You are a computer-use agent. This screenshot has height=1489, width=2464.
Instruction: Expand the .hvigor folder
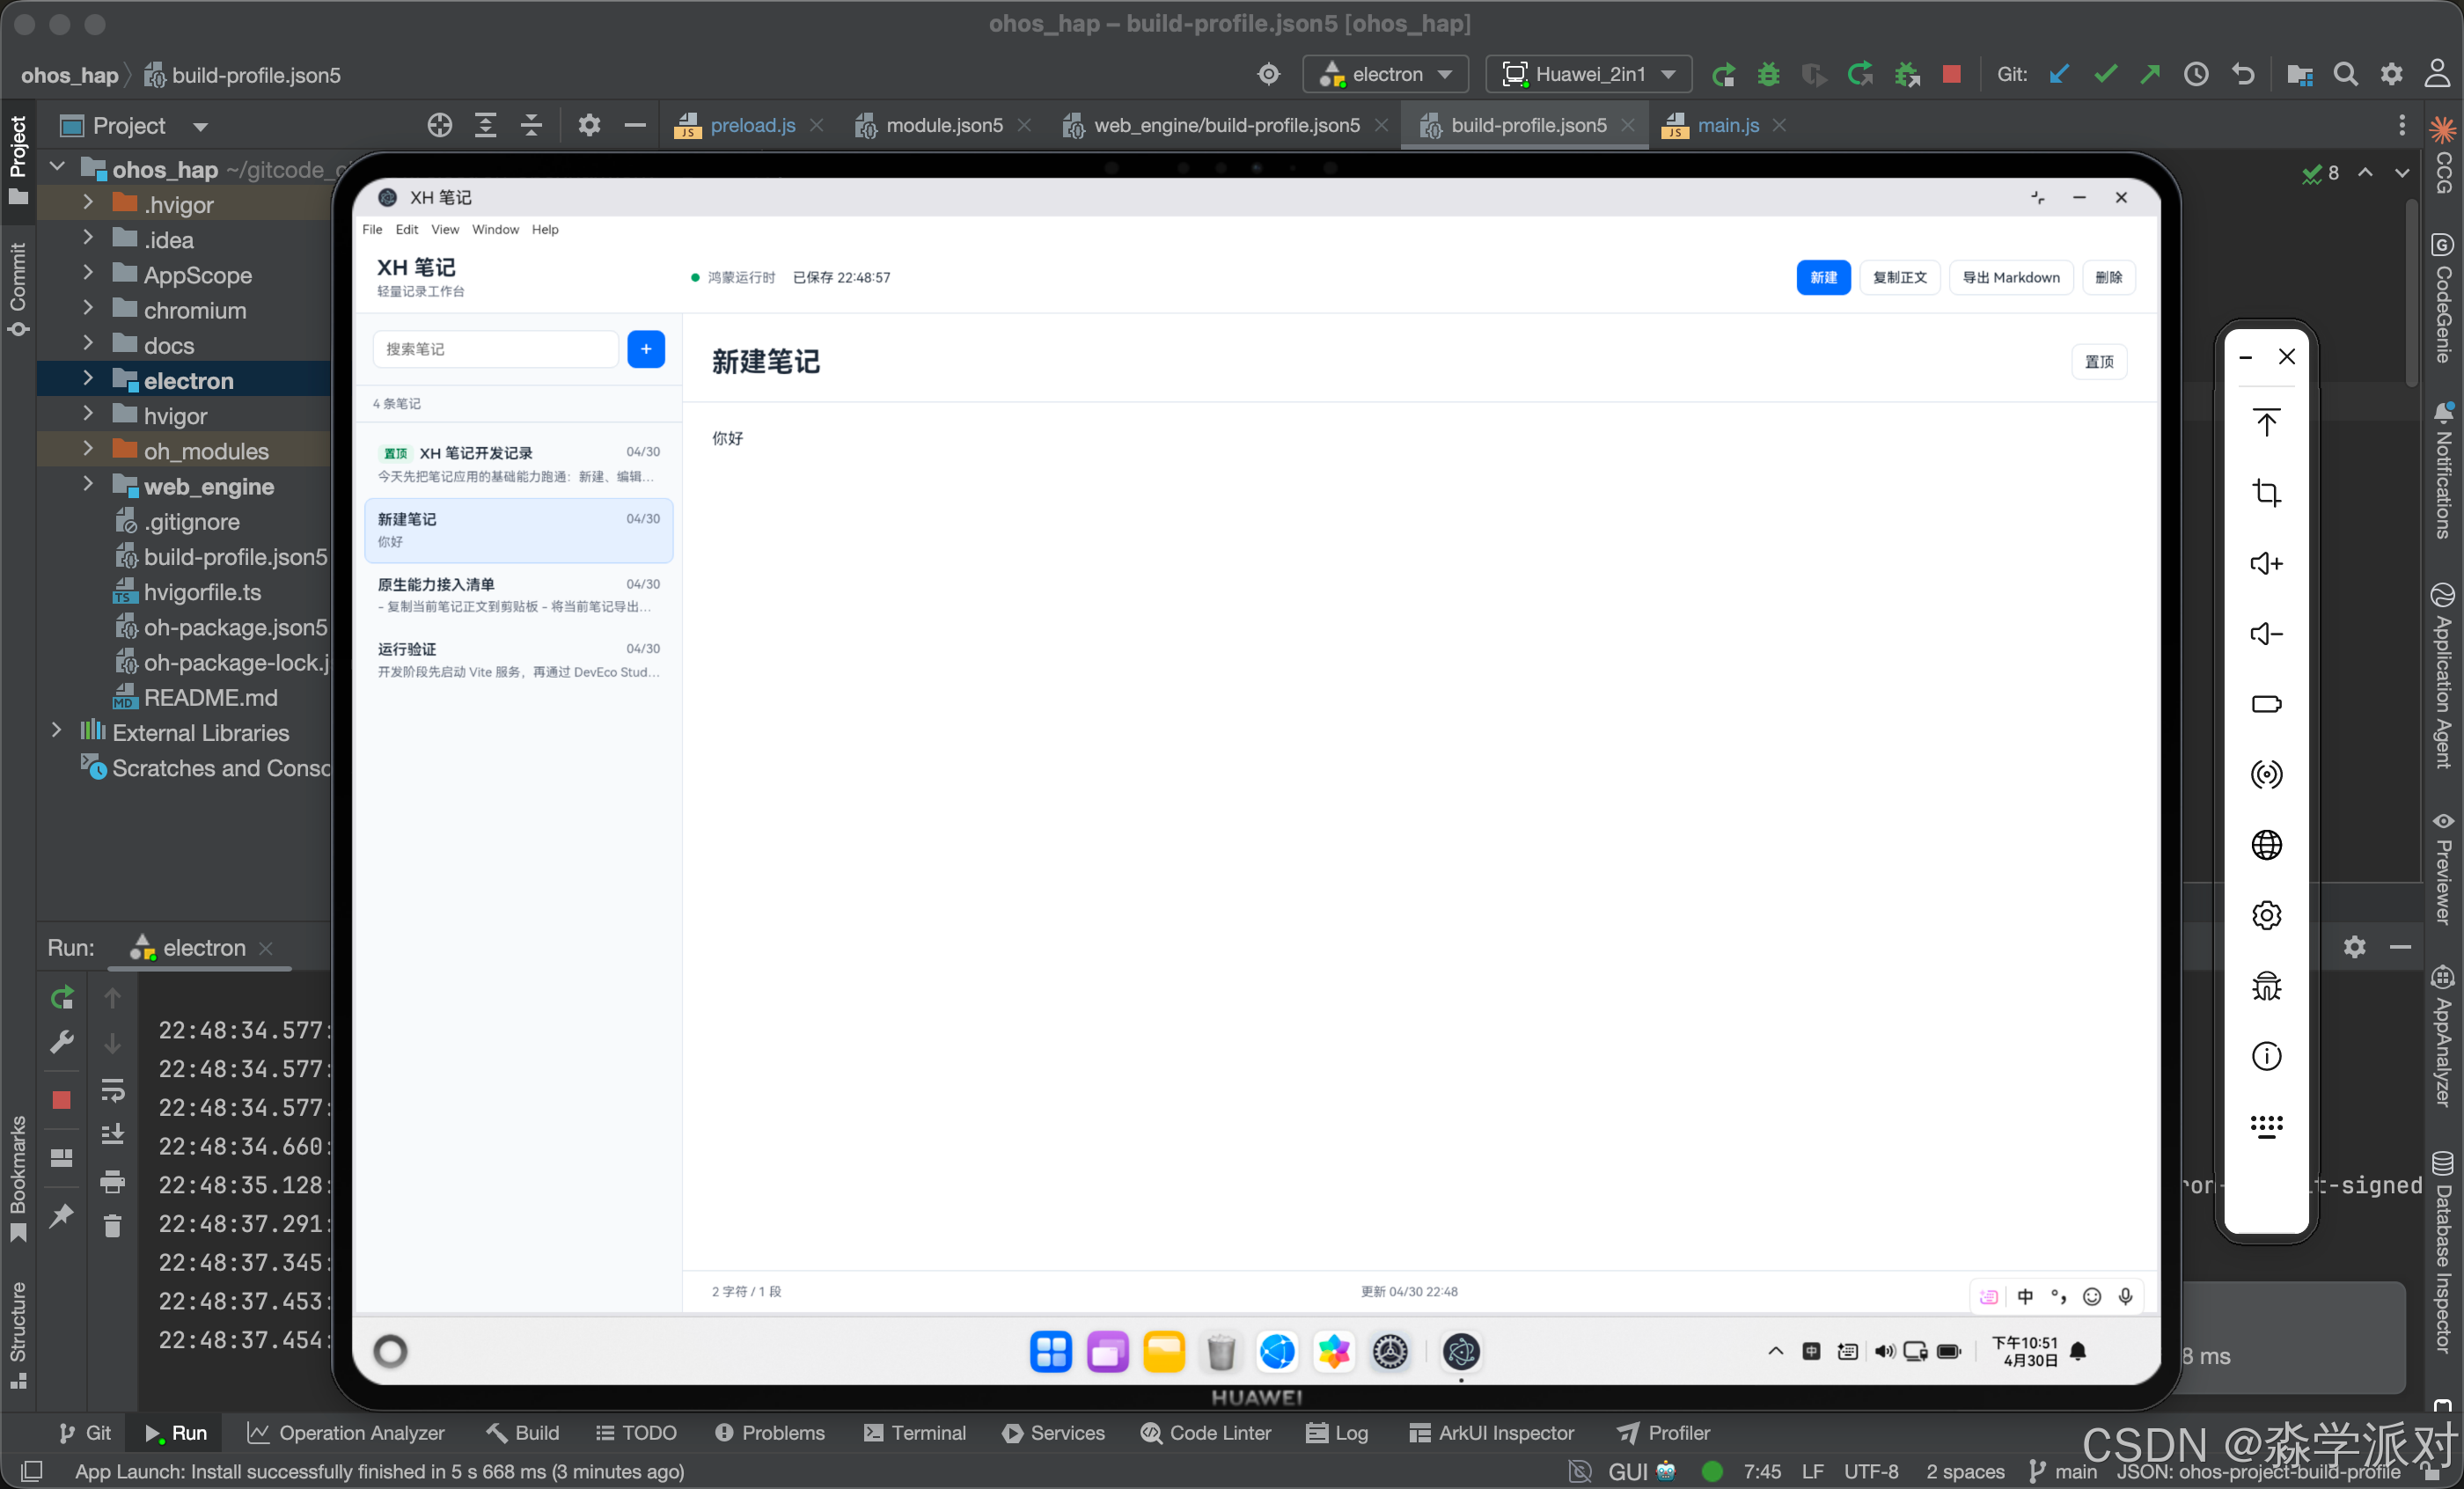88,203
